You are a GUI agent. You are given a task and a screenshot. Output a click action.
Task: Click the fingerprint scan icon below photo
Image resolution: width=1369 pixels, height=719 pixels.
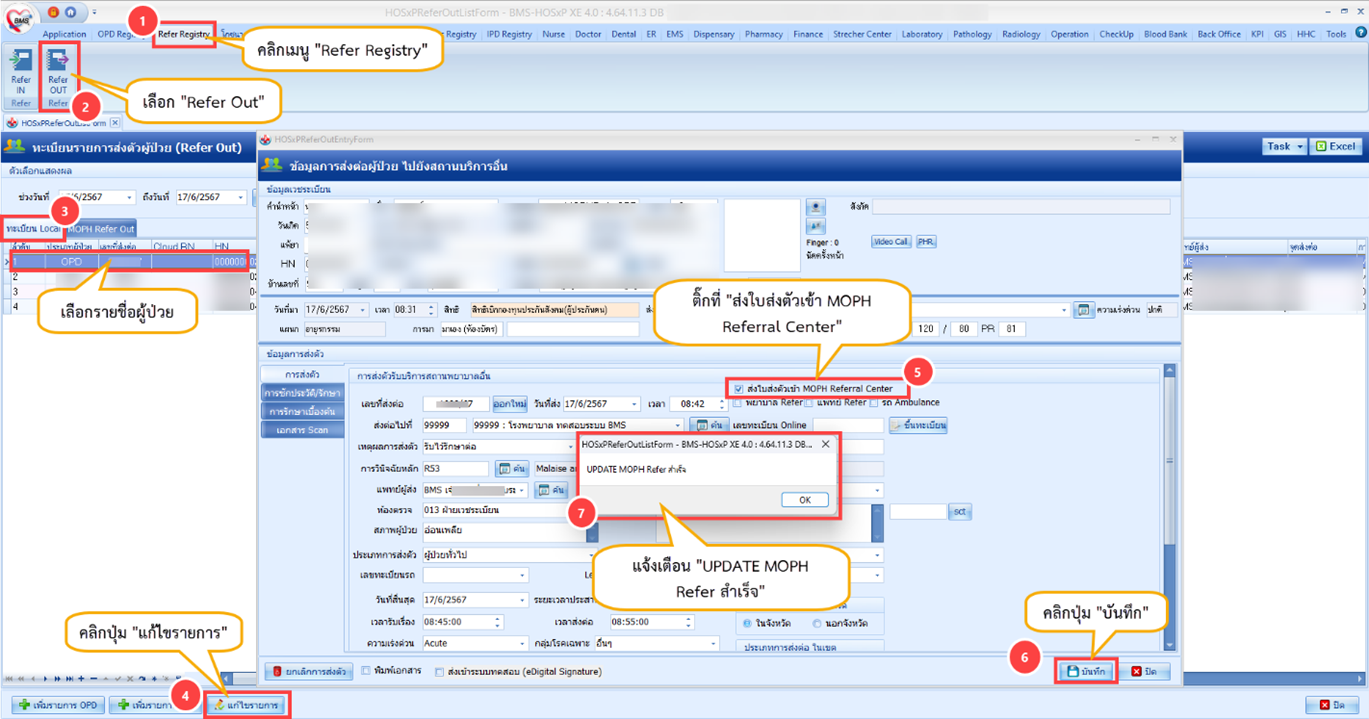[x=816, y=227]
